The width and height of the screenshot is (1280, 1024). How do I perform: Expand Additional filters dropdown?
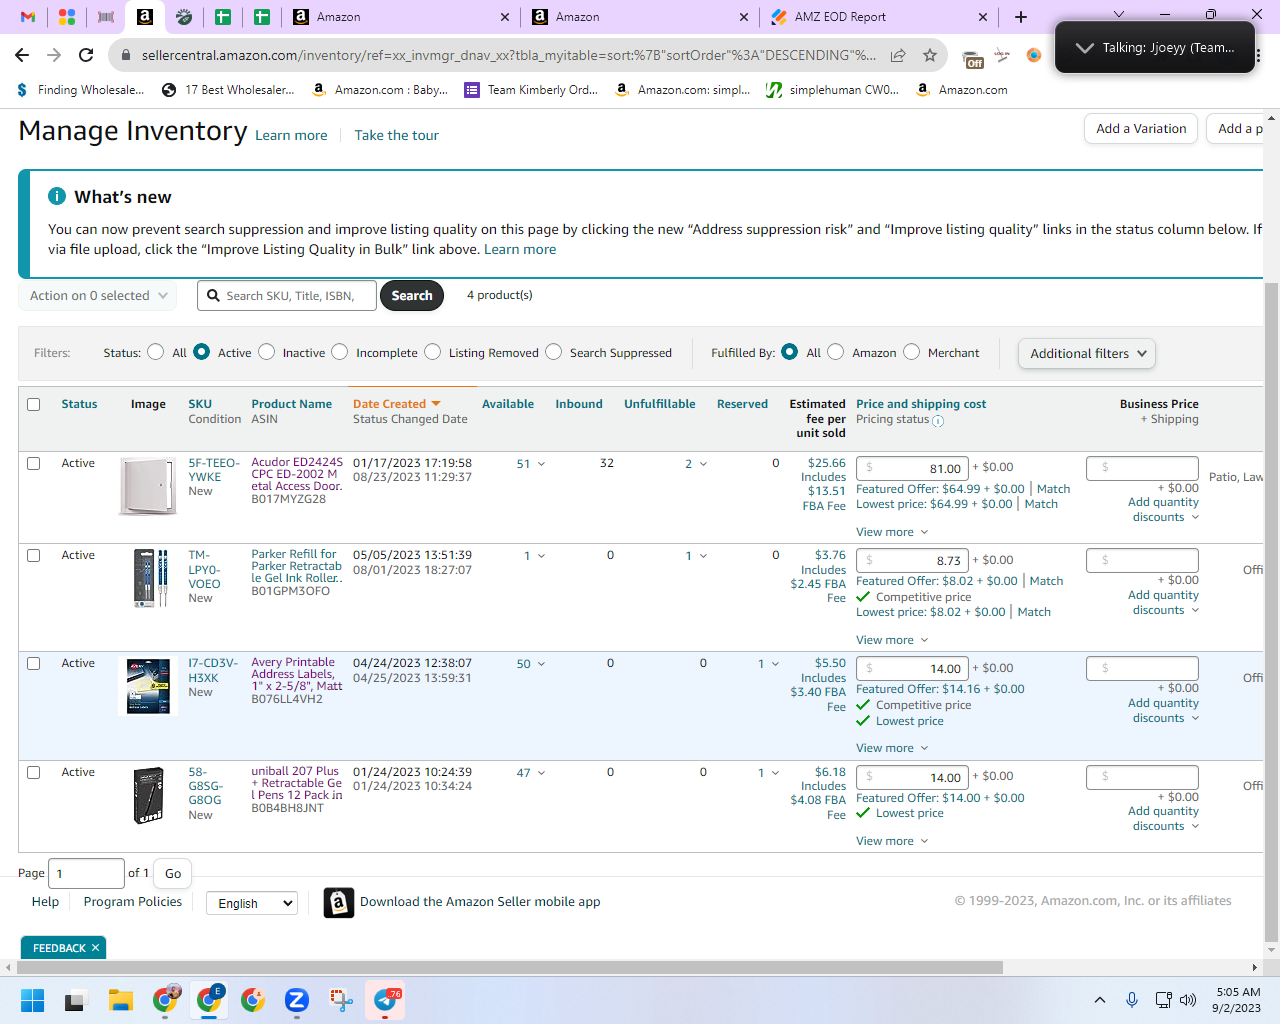[x=1087, y=353]
